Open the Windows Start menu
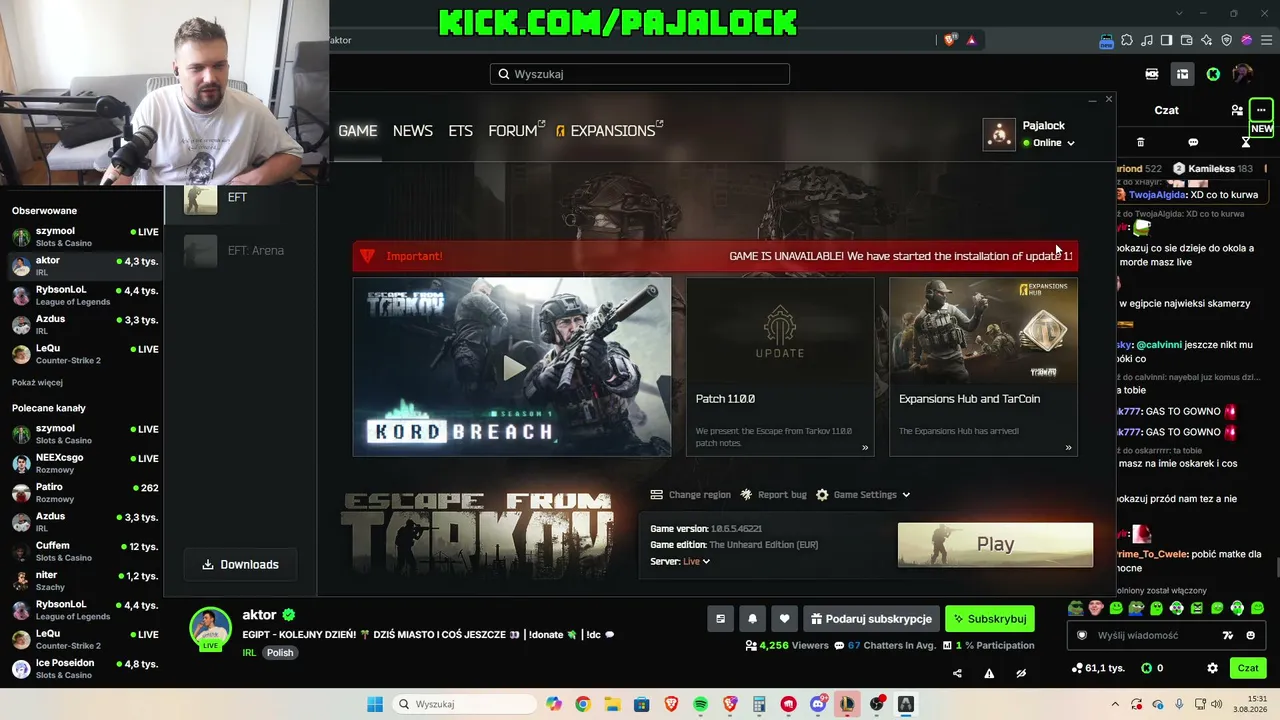The image size is (1280, 720). point(375,704)
